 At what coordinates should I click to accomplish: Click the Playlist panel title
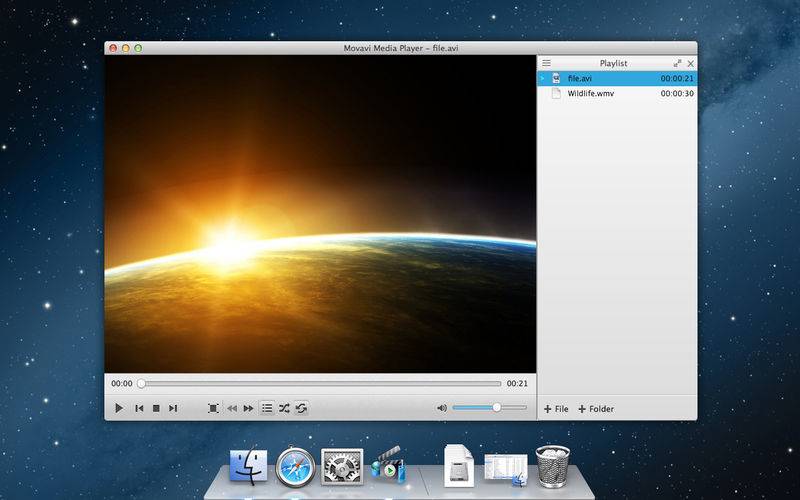coord(613,63)
